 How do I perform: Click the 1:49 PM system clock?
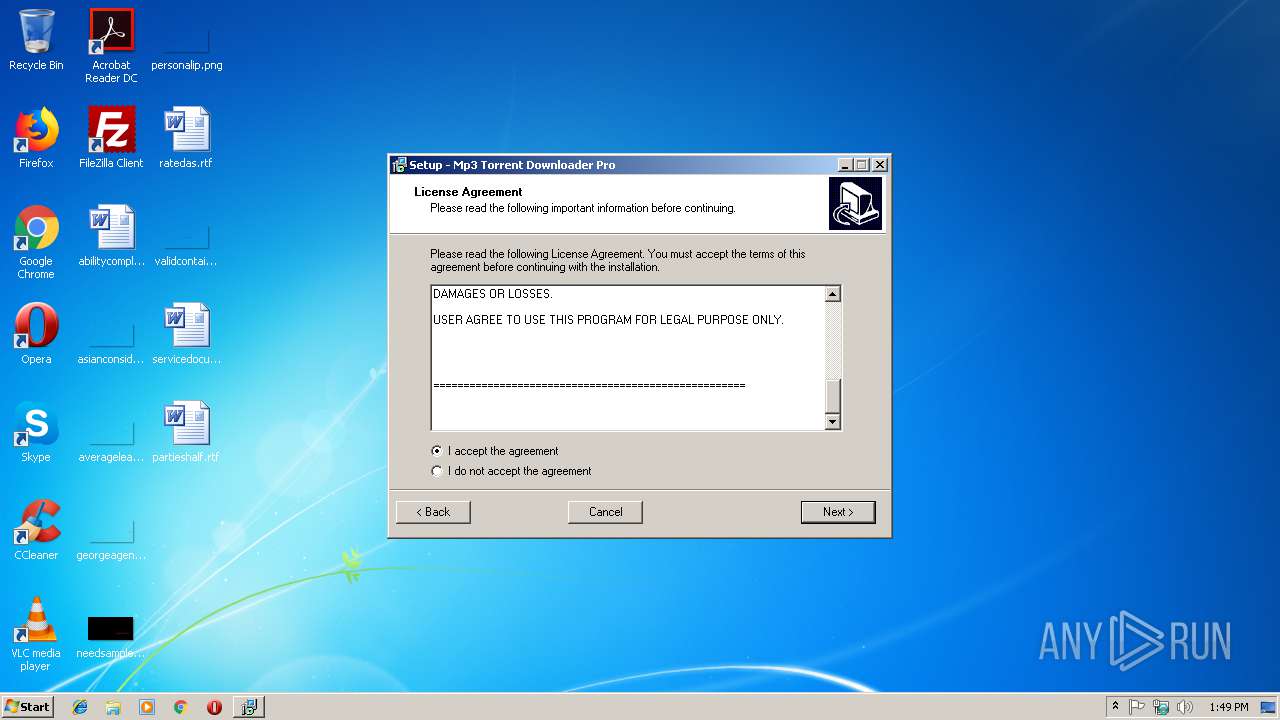pos(1228,707)
